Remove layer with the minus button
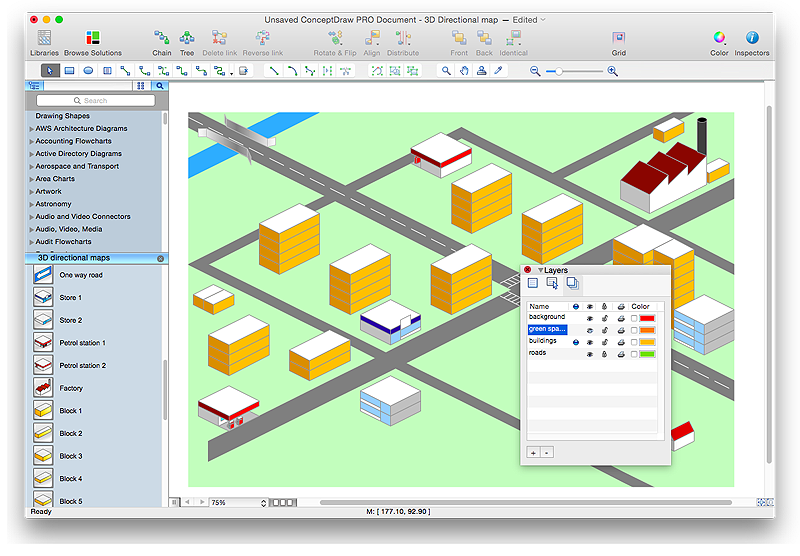Screen dimensions: 800x556 click(x=546, y=452)
